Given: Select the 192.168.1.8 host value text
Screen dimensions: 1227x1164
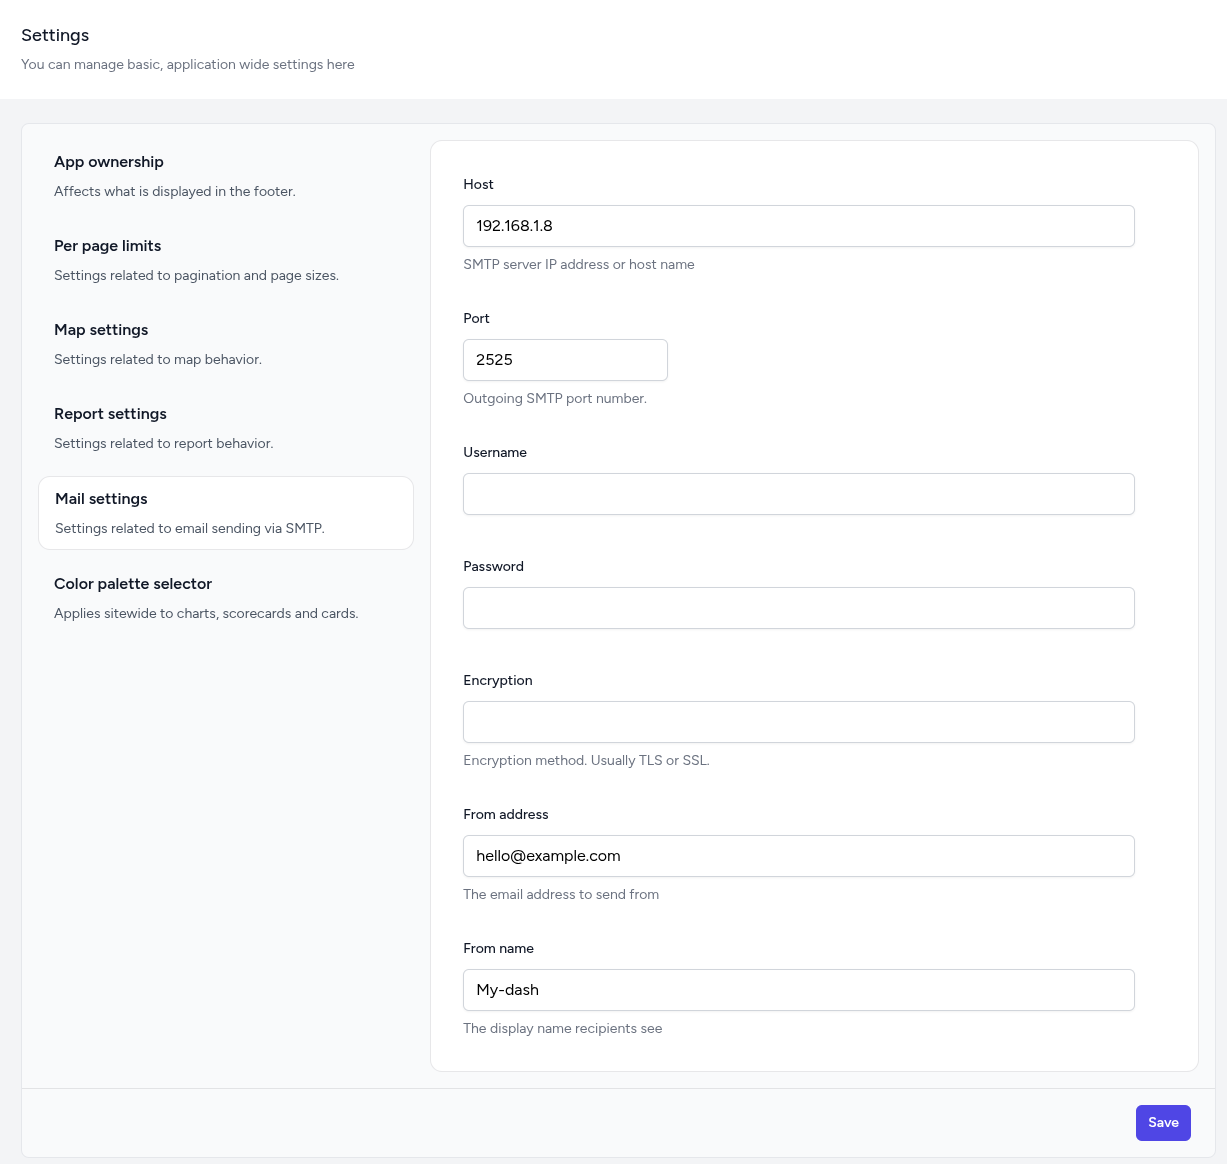Looking at the screenshot, I should 514,226.
